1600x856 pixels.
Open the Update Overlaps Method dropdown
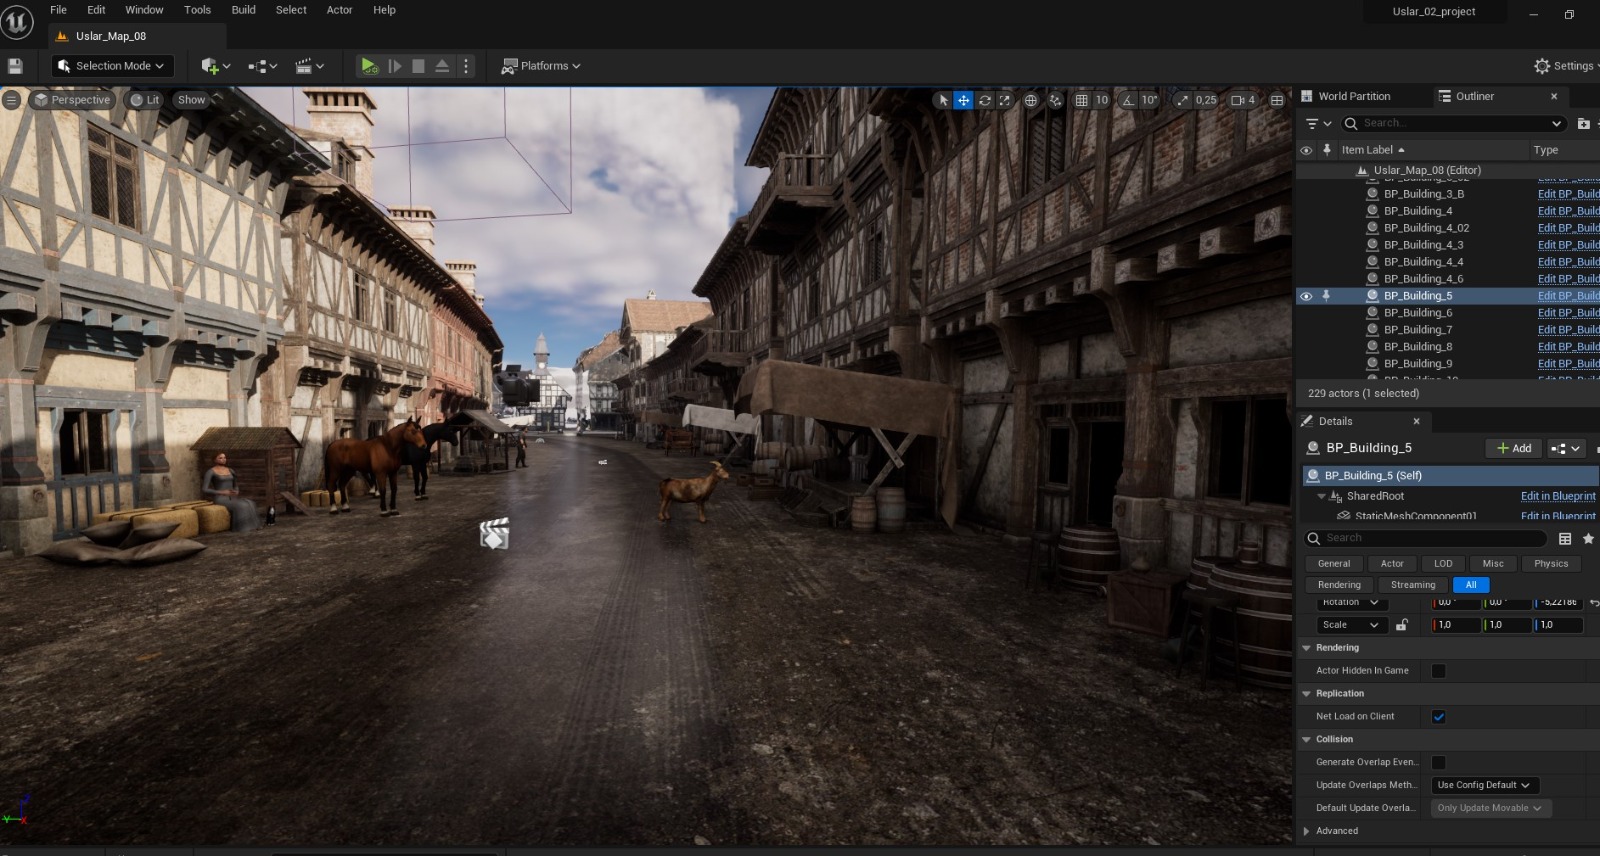coord(1484,785)
